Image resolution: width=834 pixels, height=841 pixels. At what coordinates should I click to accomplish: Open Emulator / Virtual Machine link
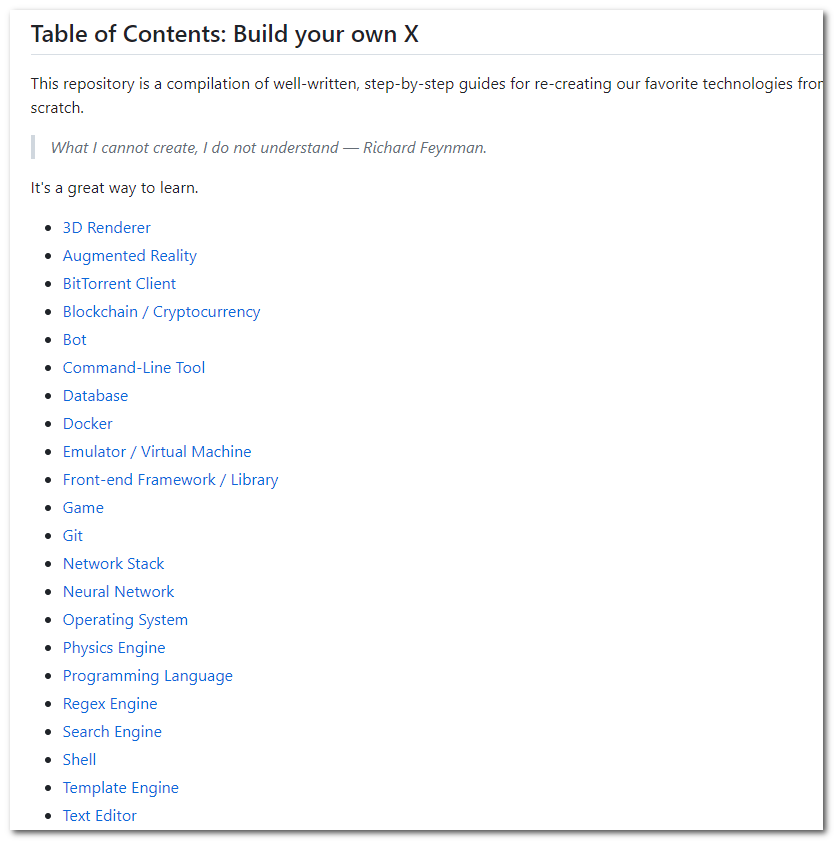pyautogui.click(x=157, y=452)
